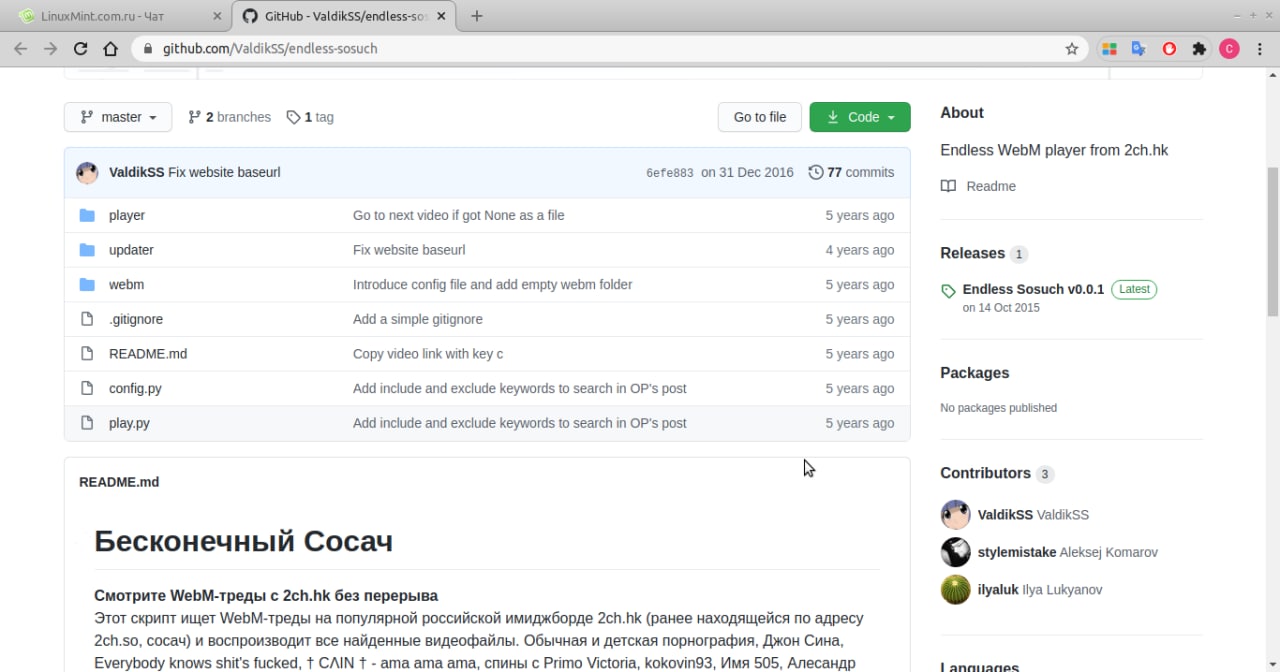Open Endless Sosuch v0.0.1 release

click(1033, 289)
